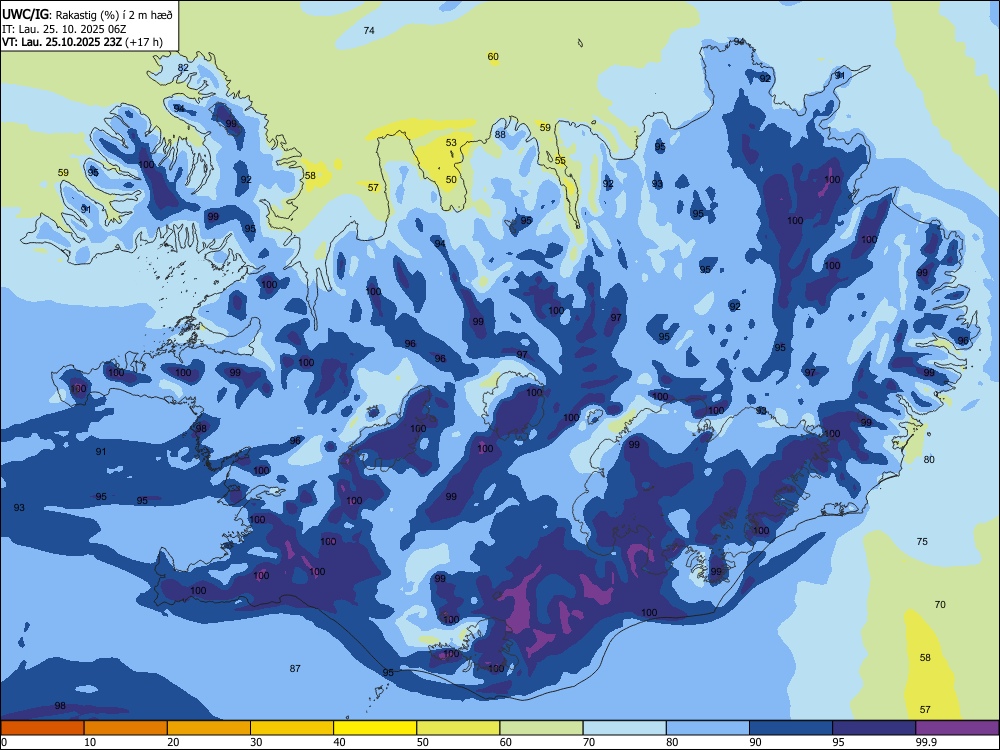Click the humidity value '87' on the map
1000x750 pixels.
click(295, 668)
